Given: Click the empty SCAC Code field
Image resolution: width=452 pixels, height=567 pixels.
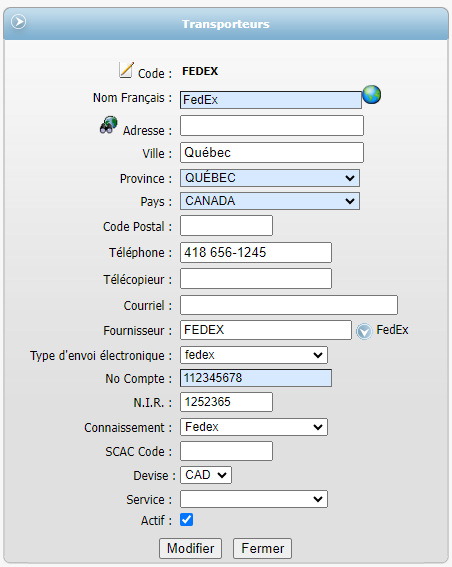Looking at the screenshot, I should coord(226,451).
